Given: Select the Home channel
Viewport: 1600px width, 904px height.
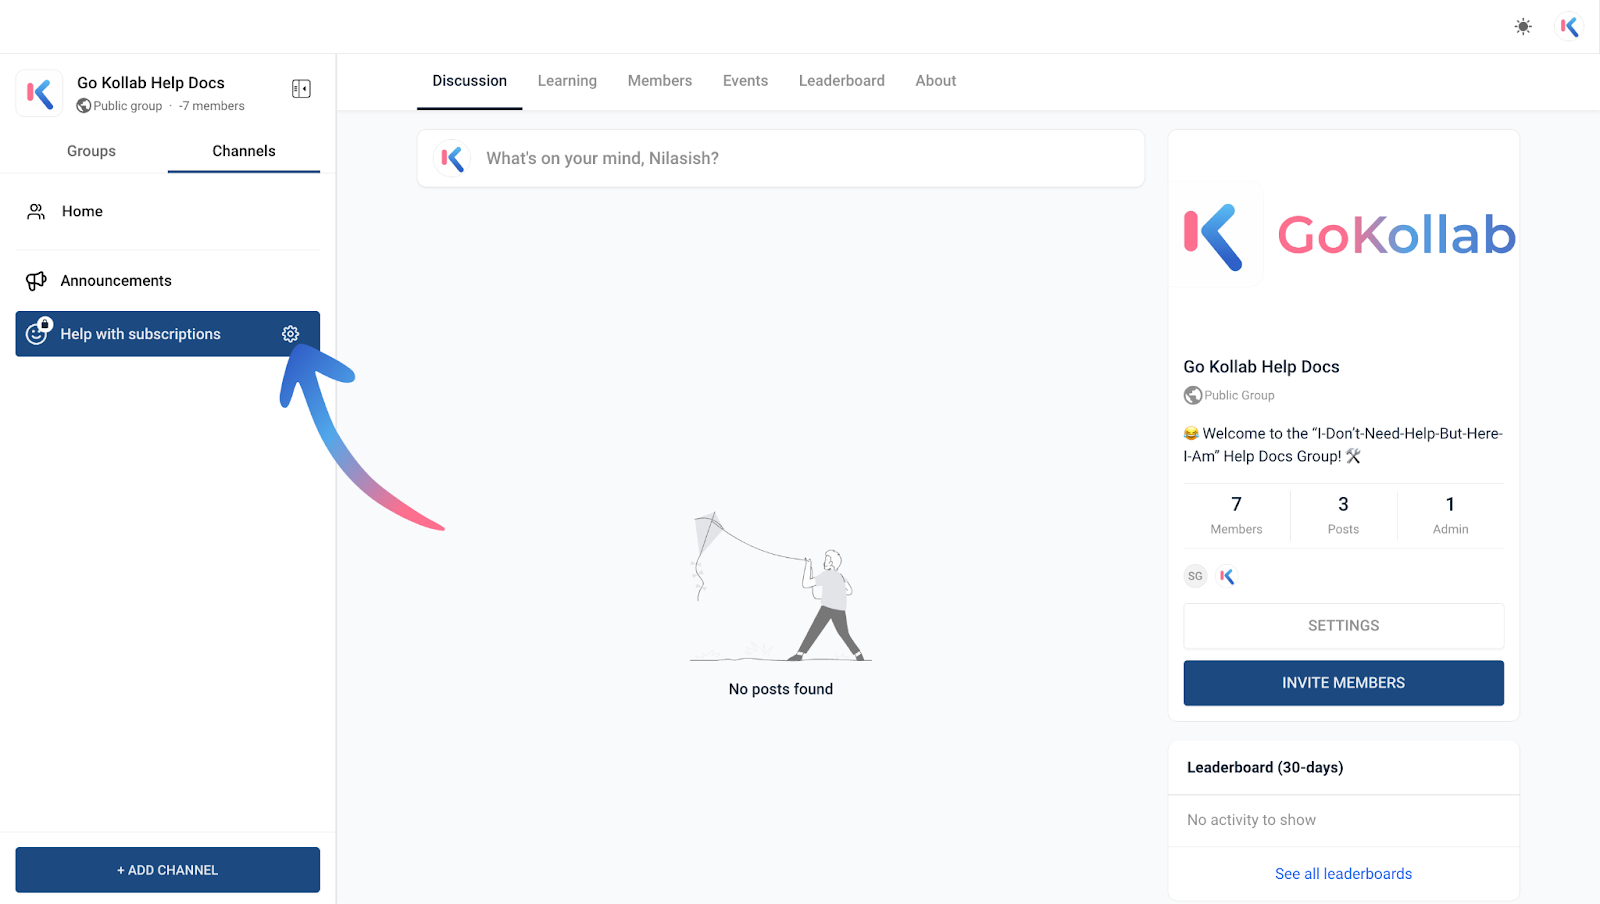Looking at the screenshot, I should (168, 212).
